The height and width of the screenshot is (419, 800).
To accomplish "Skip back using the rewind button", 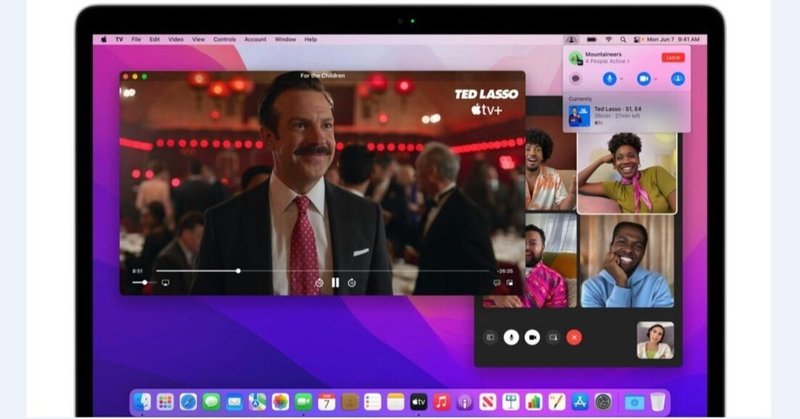I will 319,283.
